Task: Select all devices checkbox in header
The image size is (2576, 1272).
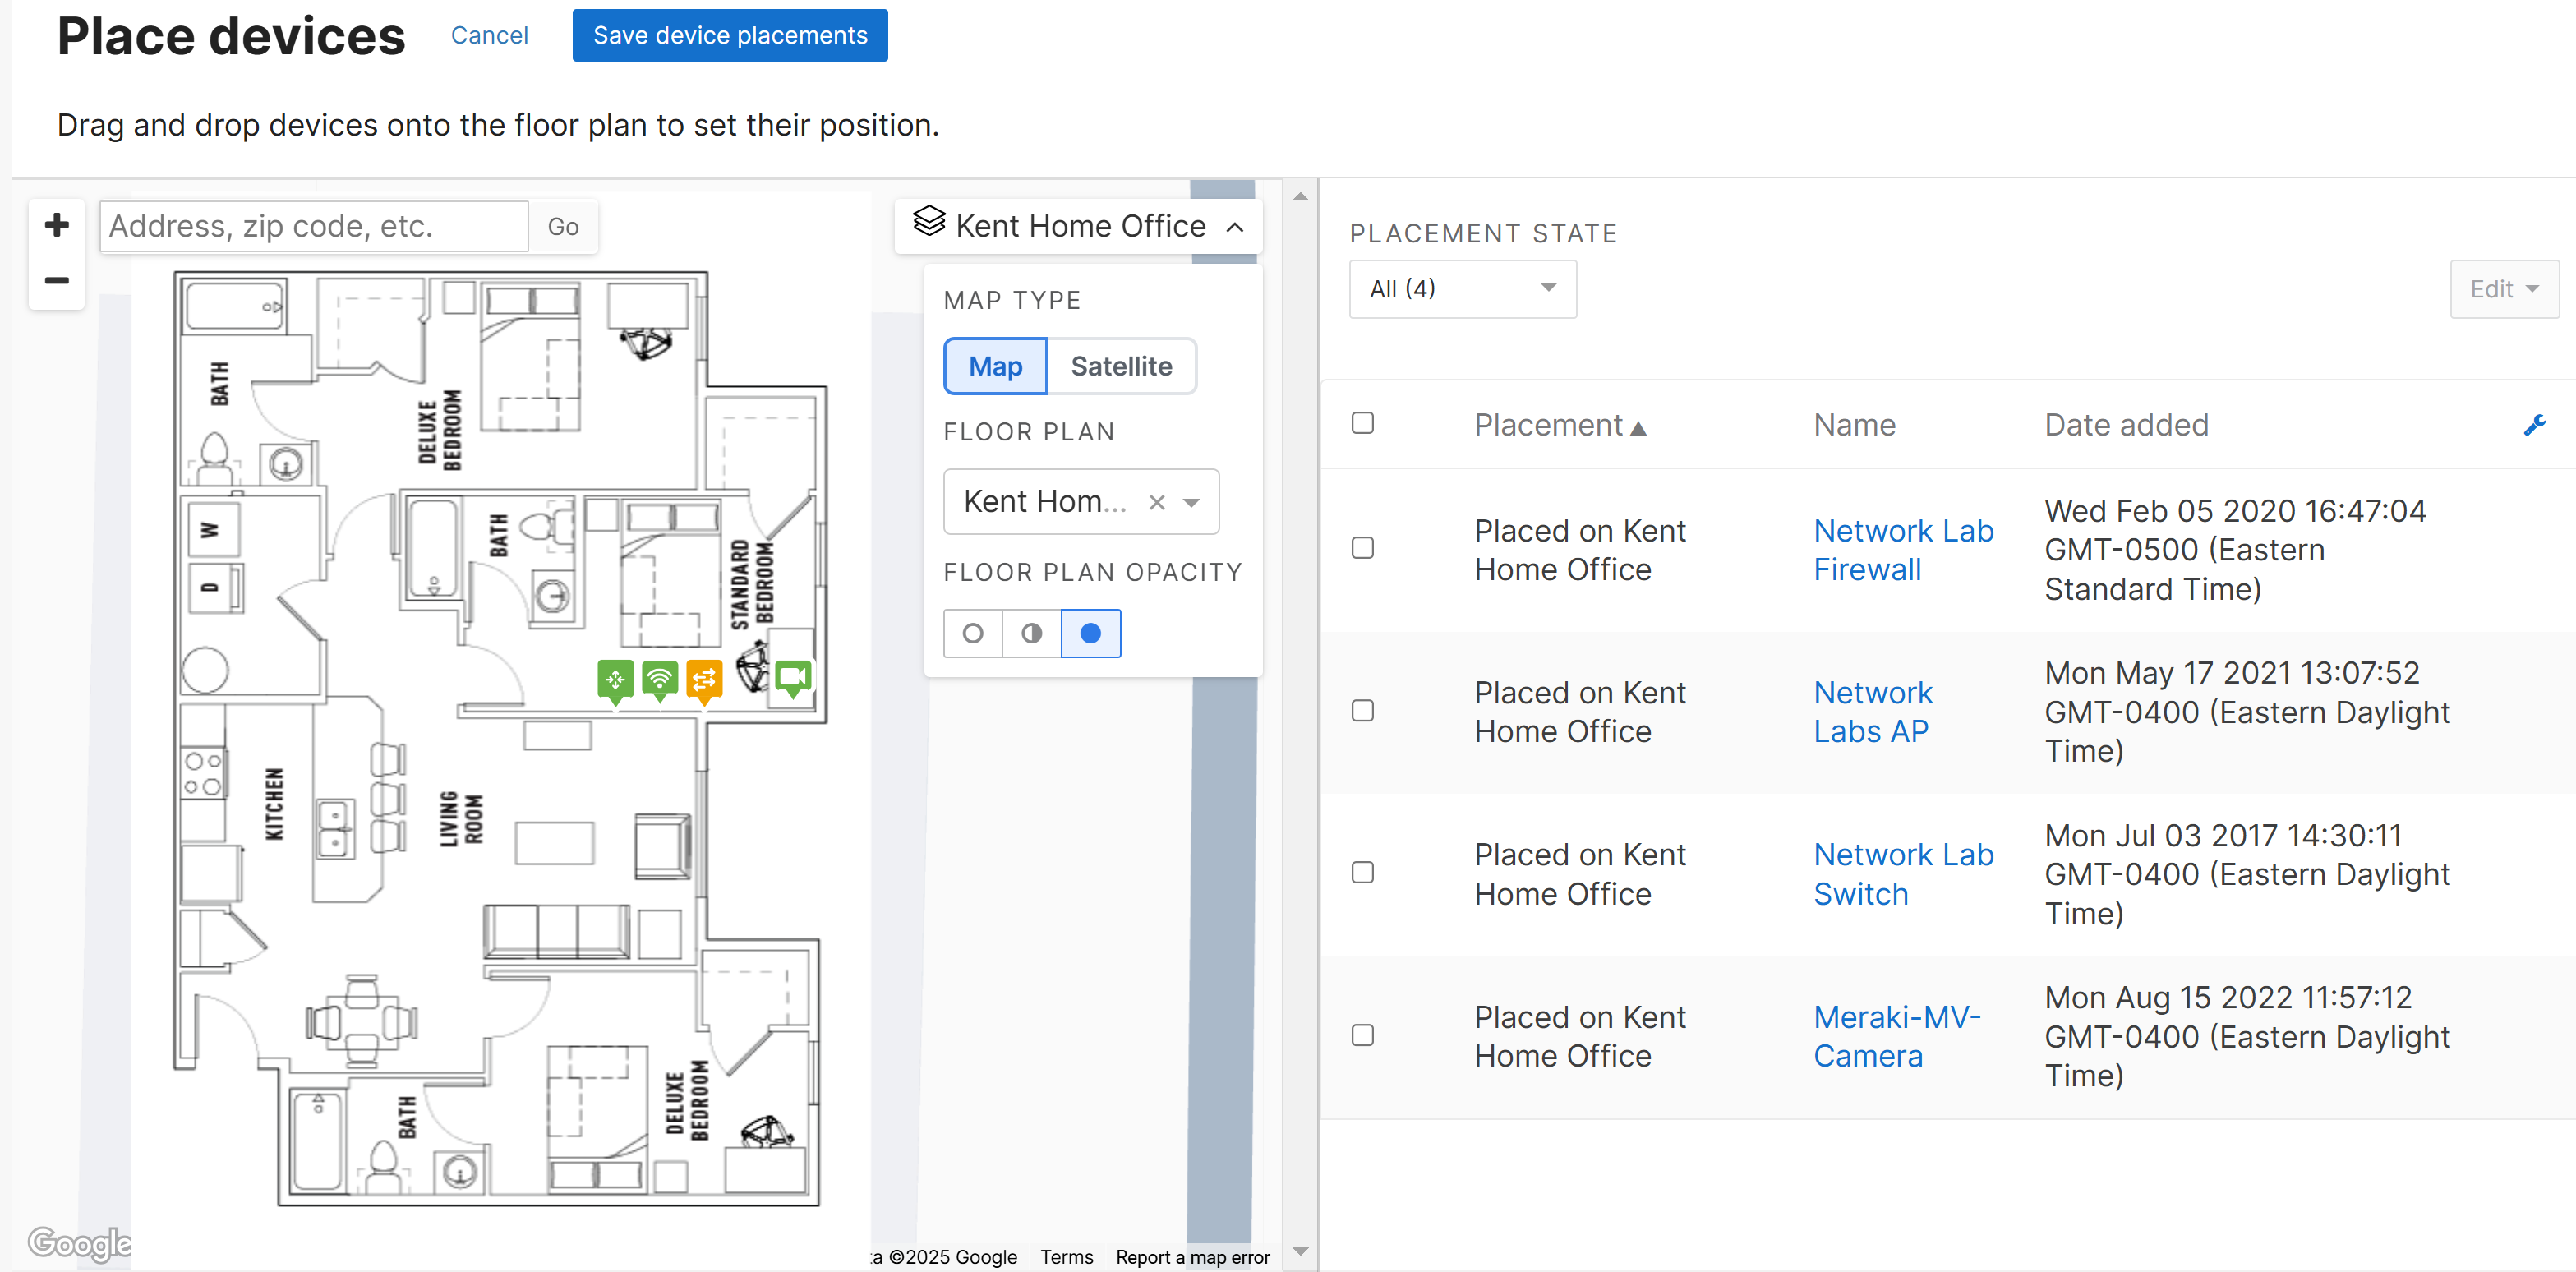Action: coord(1363,423)
